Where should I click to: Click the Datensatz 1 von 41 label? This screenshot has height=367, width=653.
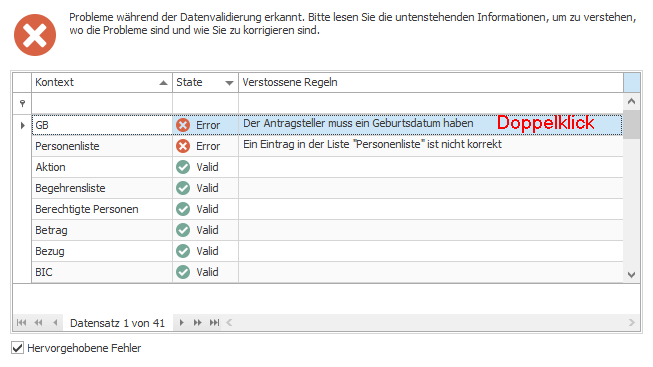pyautogui.click(x=117, y=323)
